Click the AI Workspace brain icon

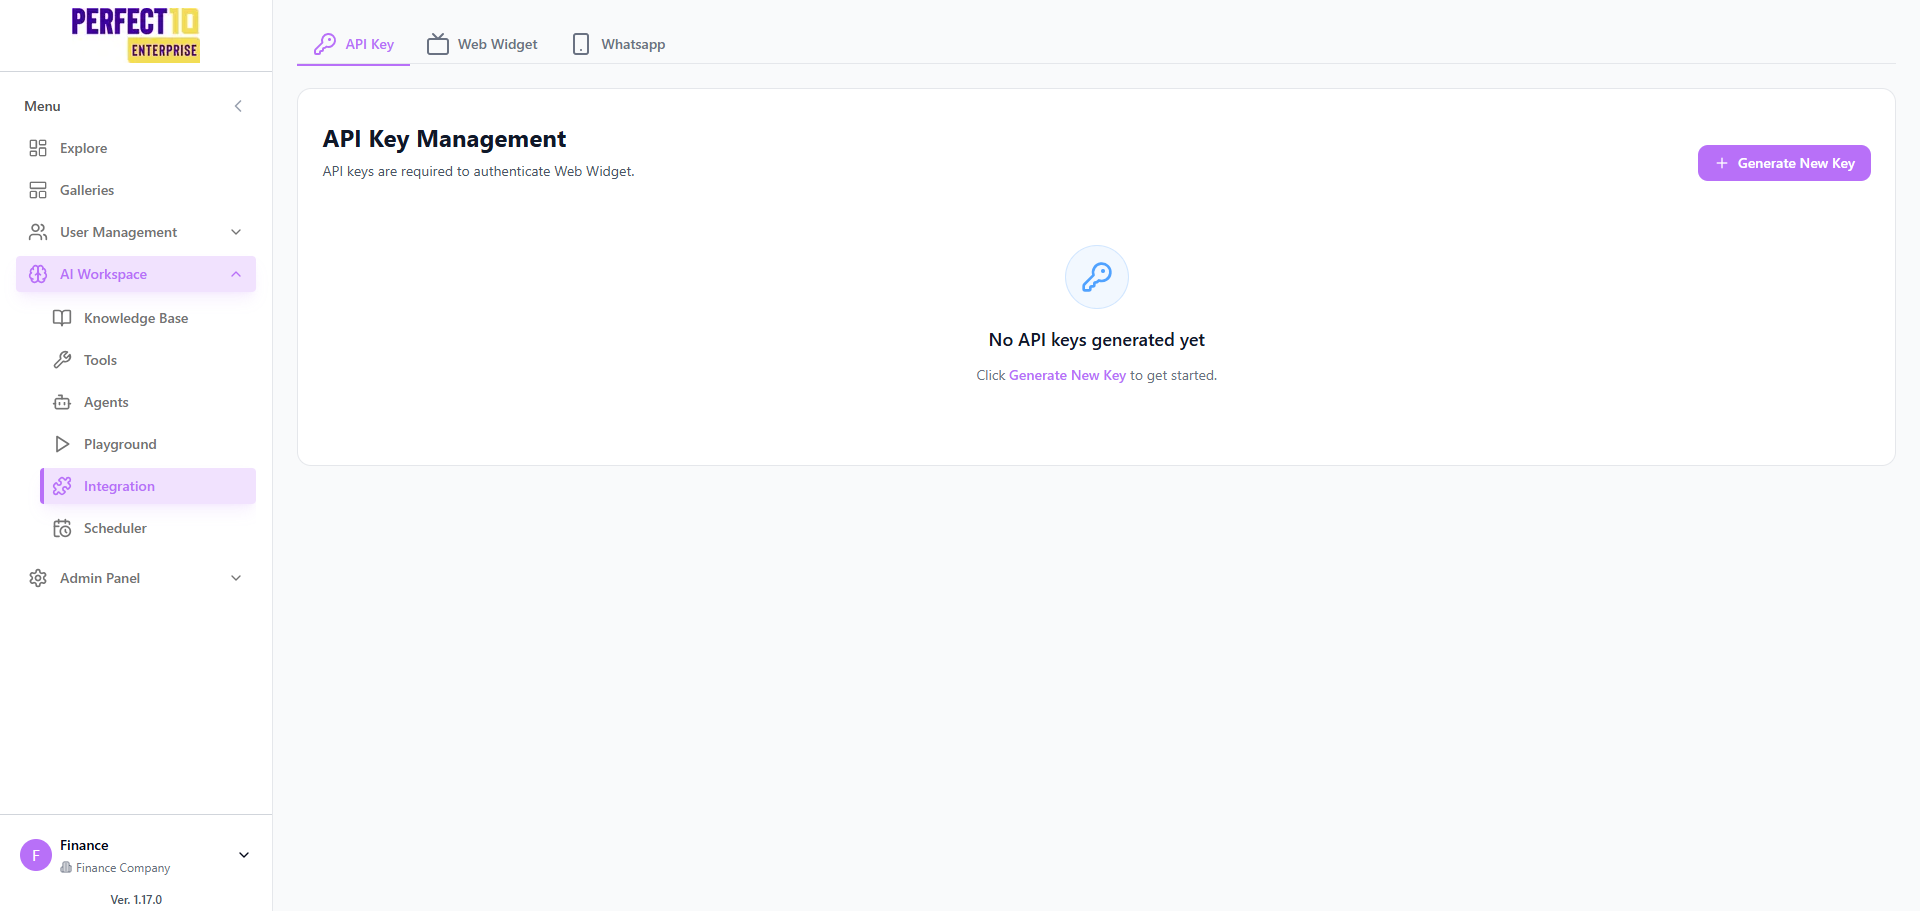point(38,274)
